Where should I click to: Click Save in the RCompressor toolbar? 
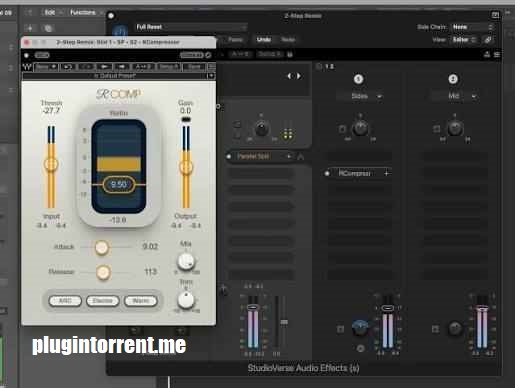[x=194, y=67]
